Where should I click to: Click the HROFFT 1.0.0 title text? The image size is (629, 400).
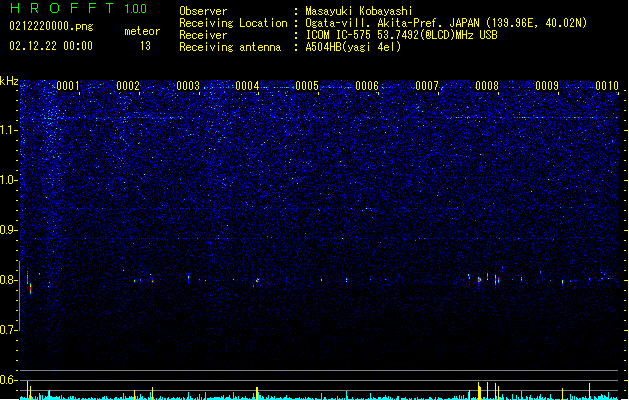coord(78,8)
